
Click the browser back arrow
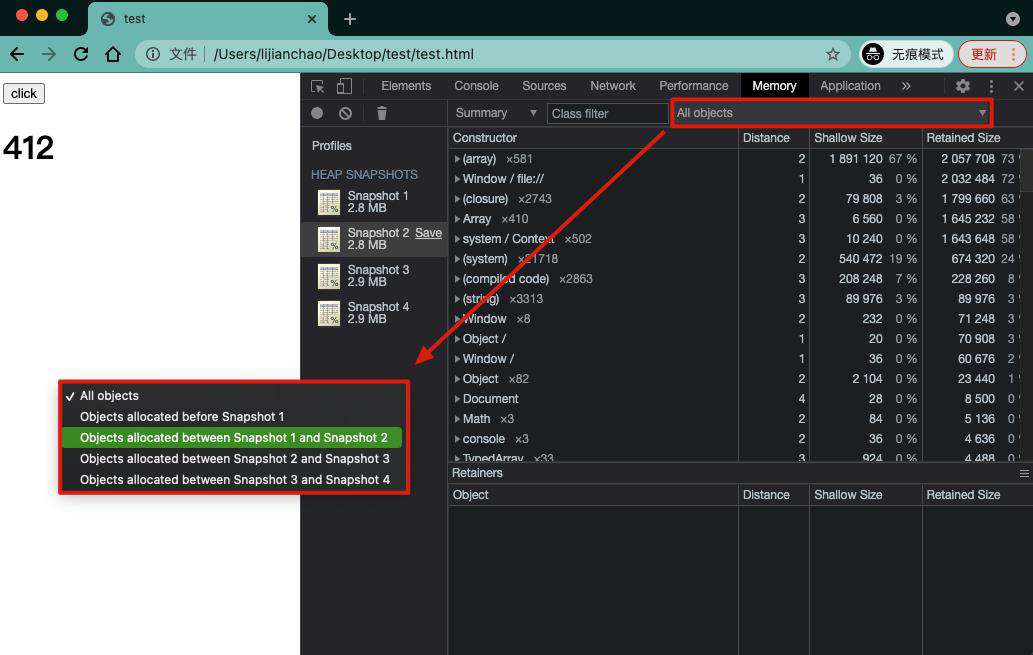pyautogui.click(x=17, y=54)
